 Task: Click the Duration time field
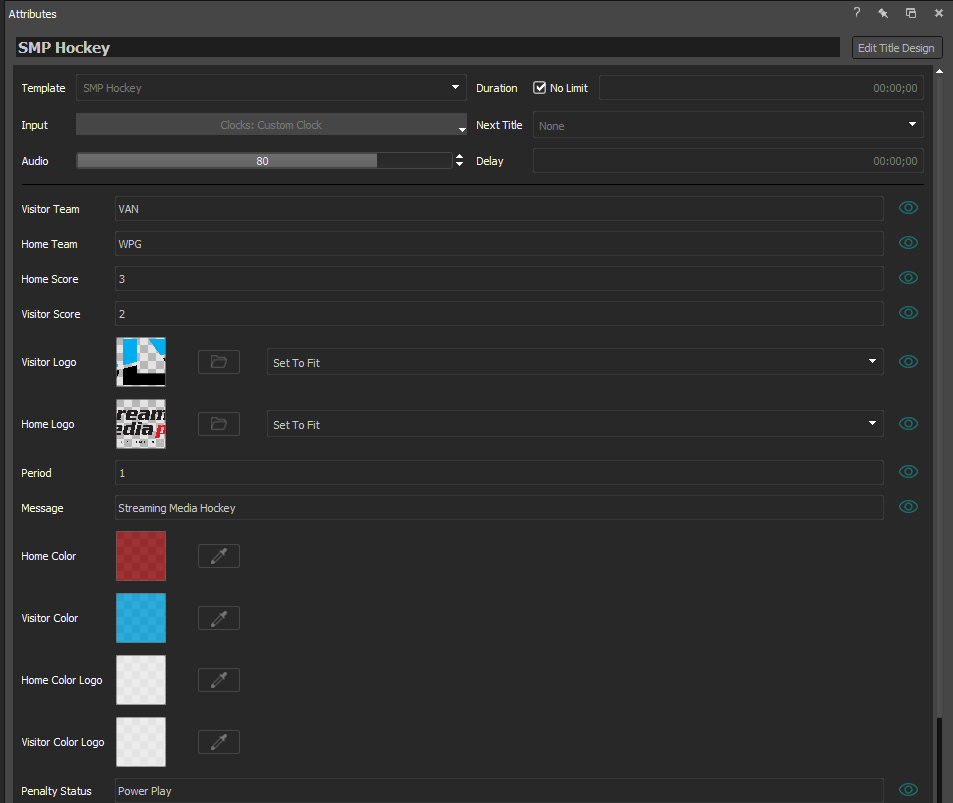[762, 88]
